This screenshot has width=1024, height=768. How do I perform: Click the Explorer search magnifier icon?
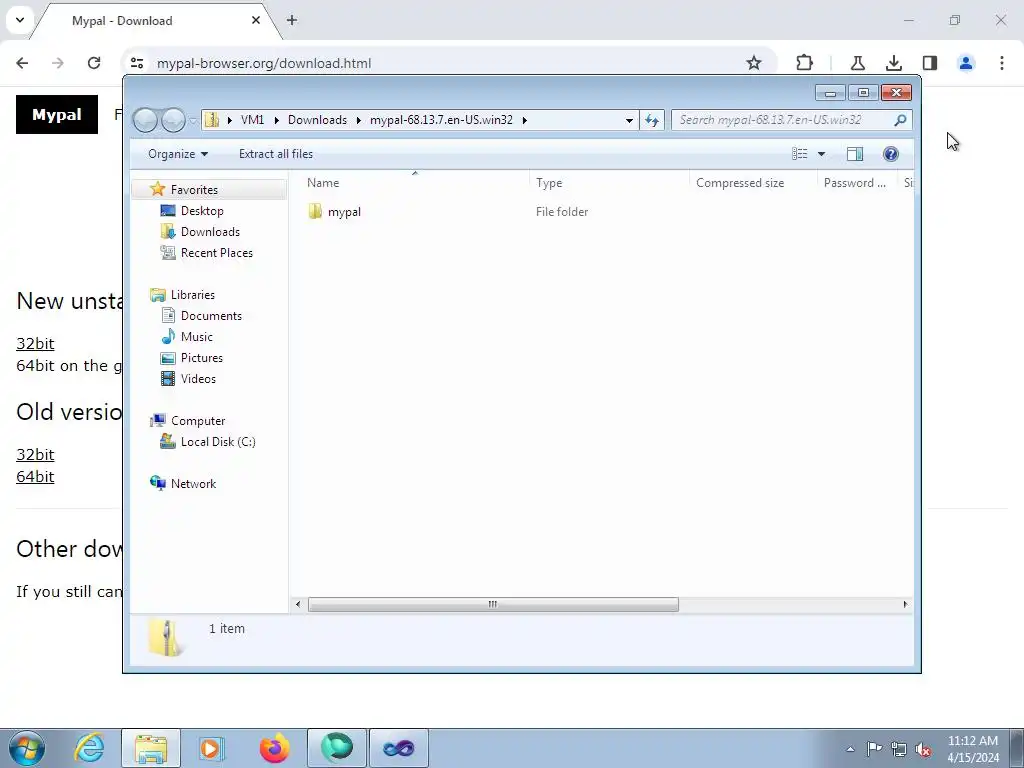click(900, 120)
